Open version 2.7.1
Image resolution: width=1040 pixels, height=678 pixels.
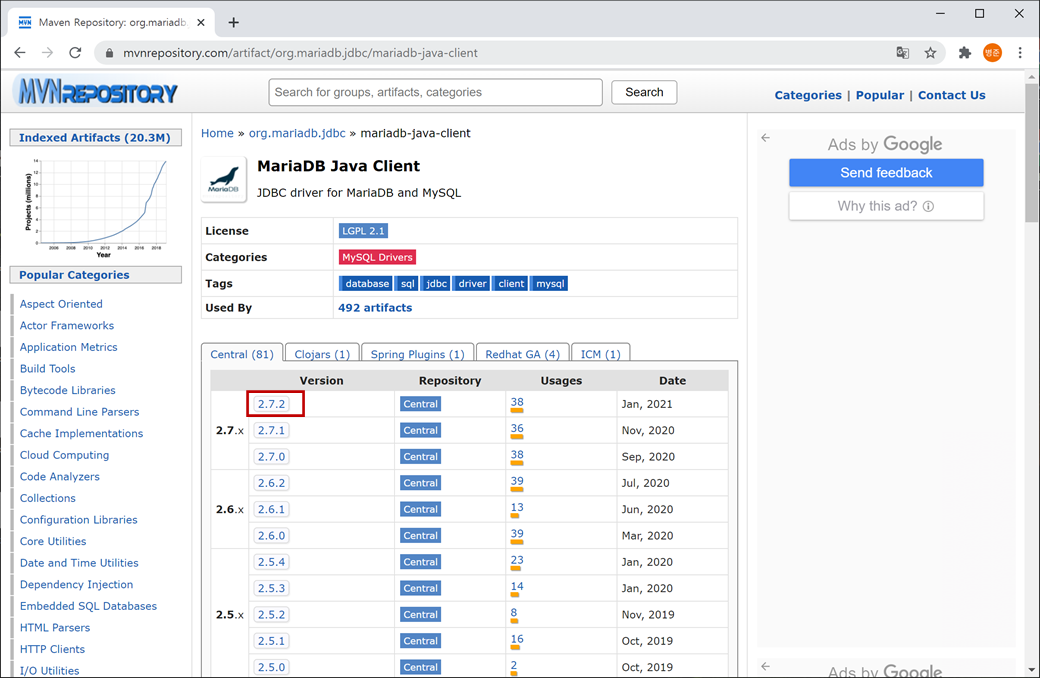coord(271,431)
